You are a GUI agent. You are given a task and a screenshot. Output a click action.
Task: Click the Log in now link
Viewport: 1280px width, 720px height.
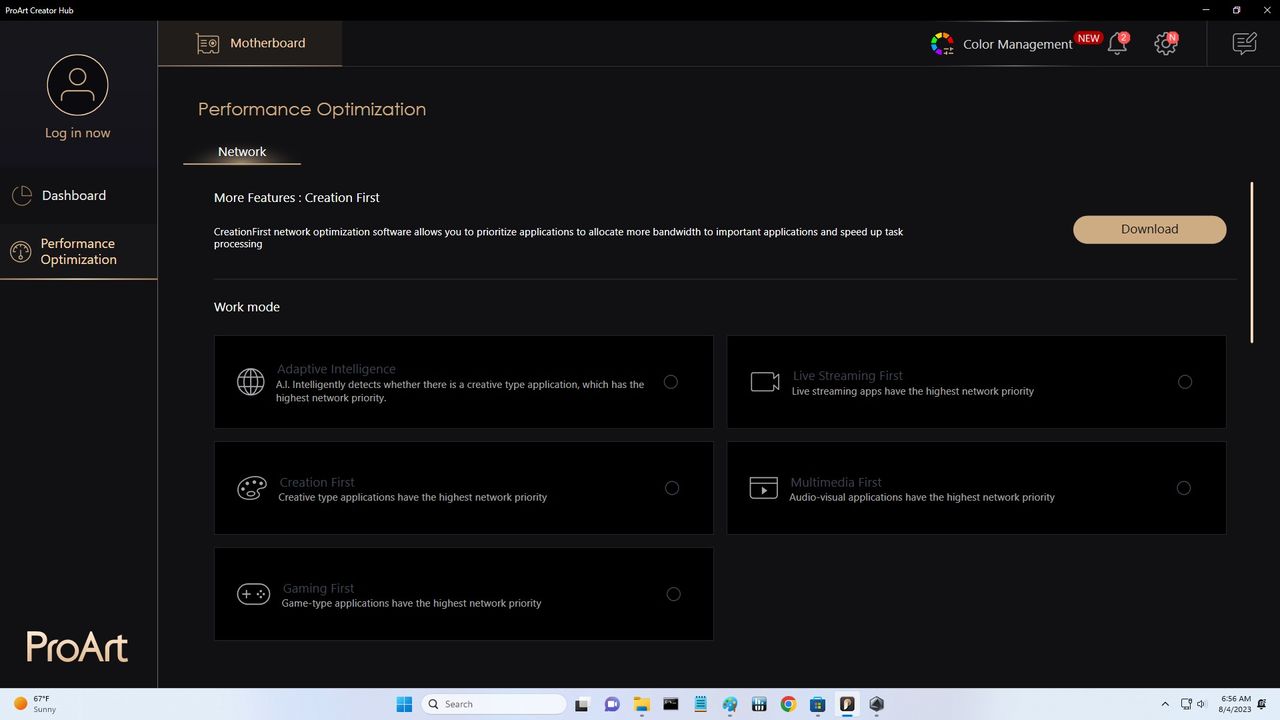(x=78, y=133)
